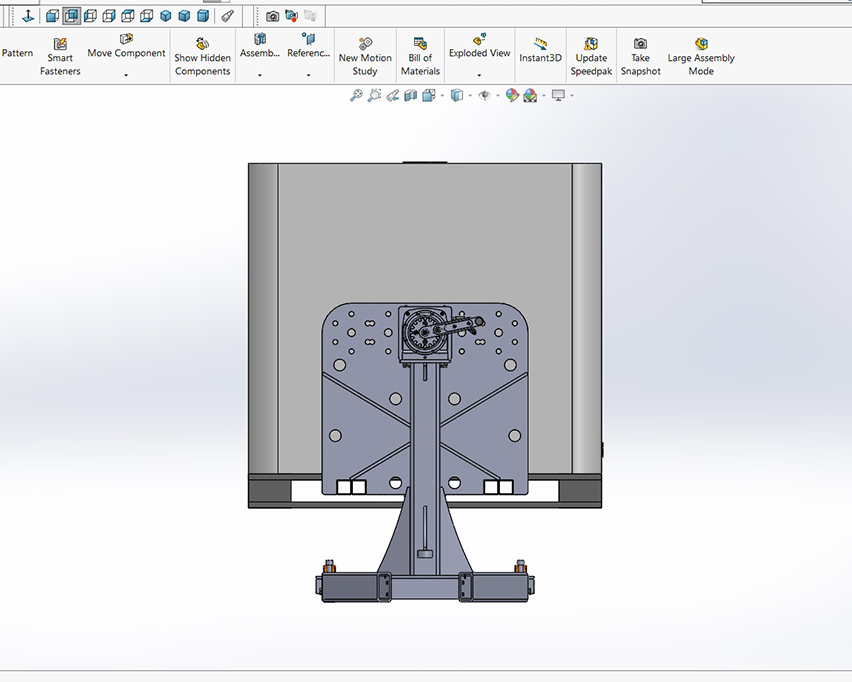Expand Display Style dropdown arrow

470,96
